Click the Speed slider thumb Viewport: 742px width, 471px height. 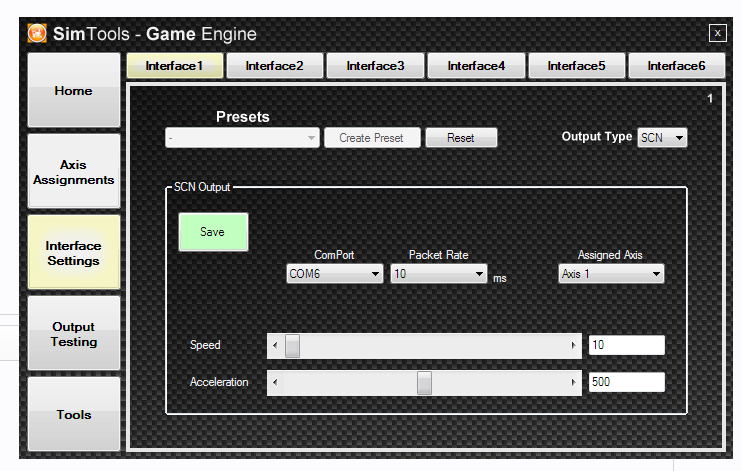292,346
